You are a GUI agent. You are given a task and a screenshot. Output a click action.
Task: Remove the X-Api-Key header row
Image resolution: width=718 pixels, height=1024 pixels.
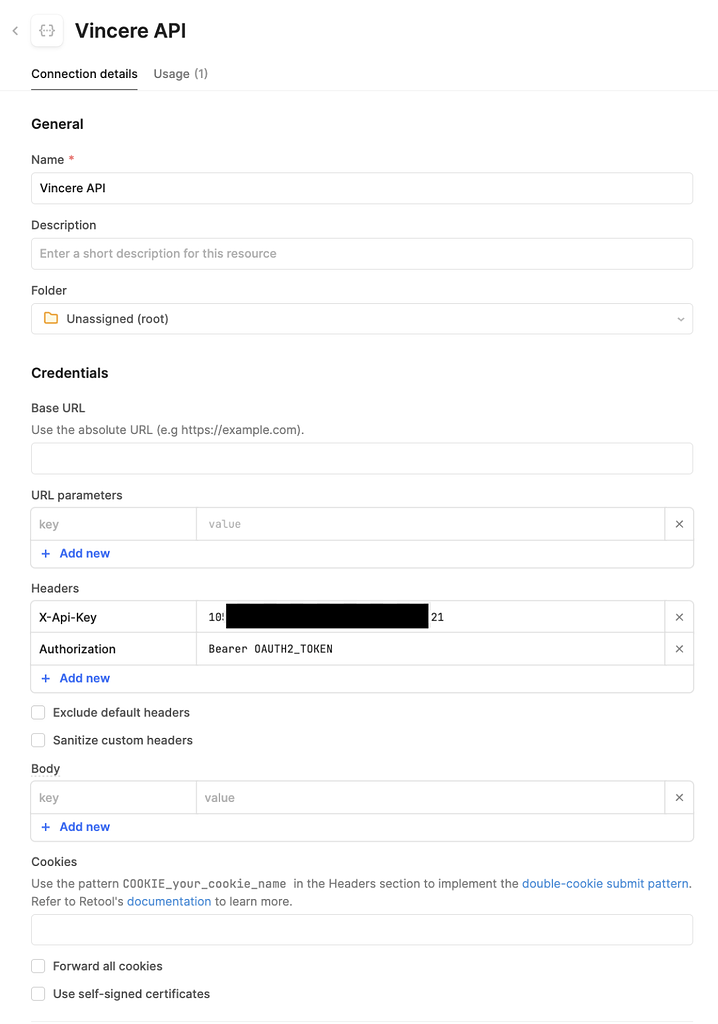pos(679,616)
